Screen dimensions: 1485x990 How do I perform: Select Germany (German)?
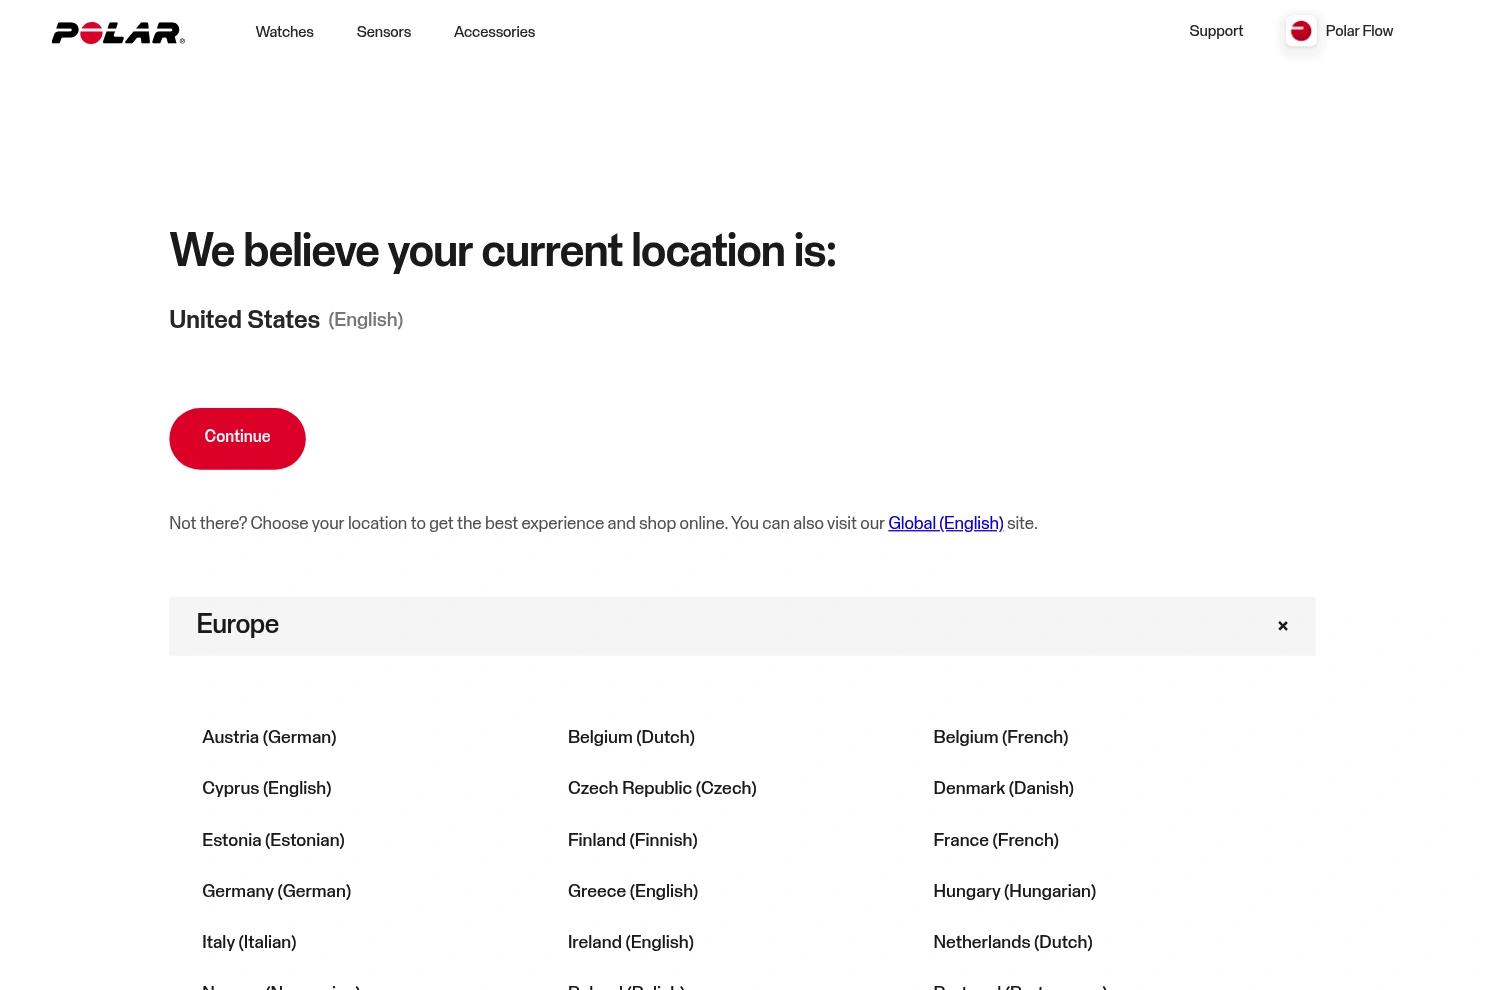tap(276, 891)
